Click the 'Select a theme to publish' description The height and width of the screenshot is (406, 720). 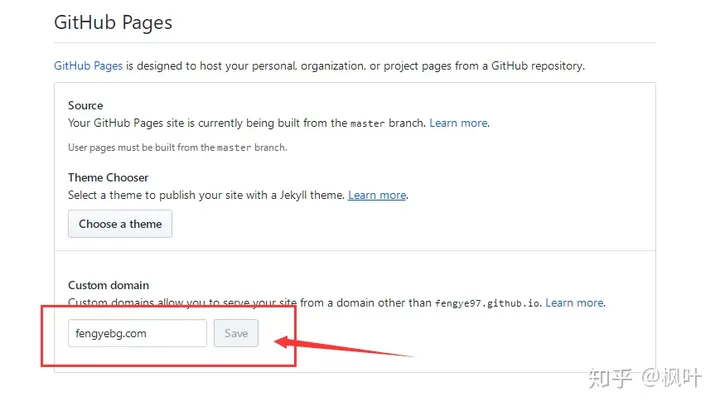coord(206,195)
